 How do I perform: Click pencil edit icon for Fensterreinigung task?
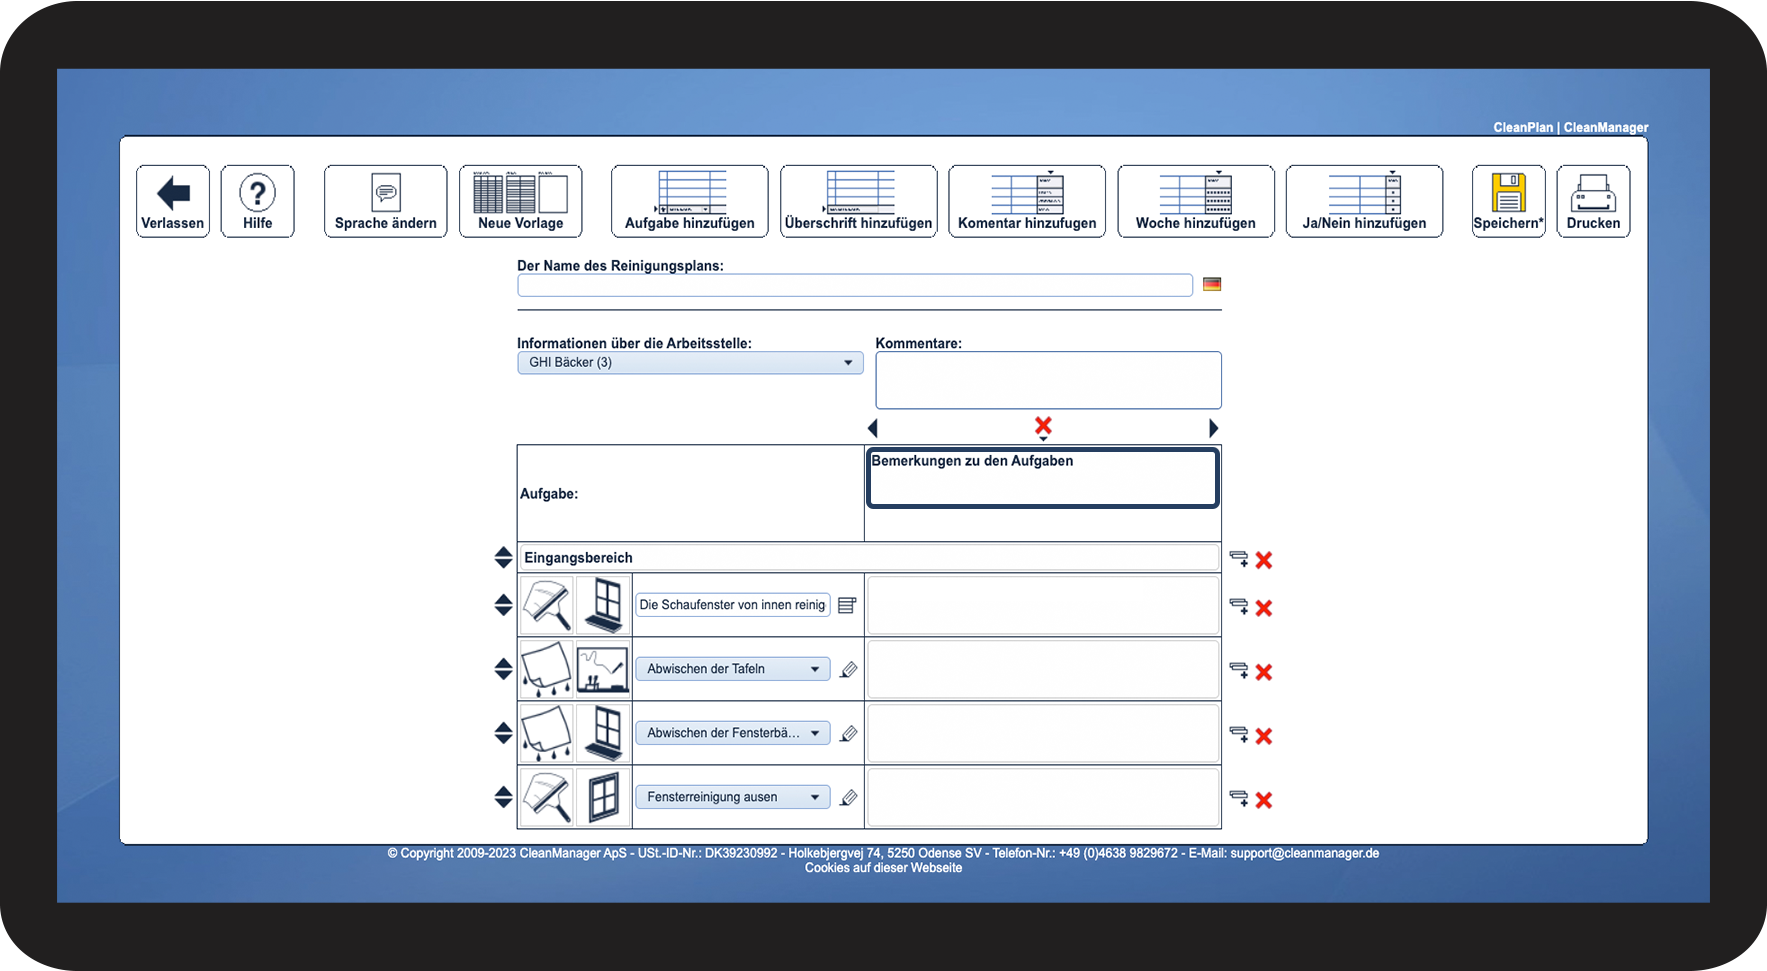pos(848,798)
